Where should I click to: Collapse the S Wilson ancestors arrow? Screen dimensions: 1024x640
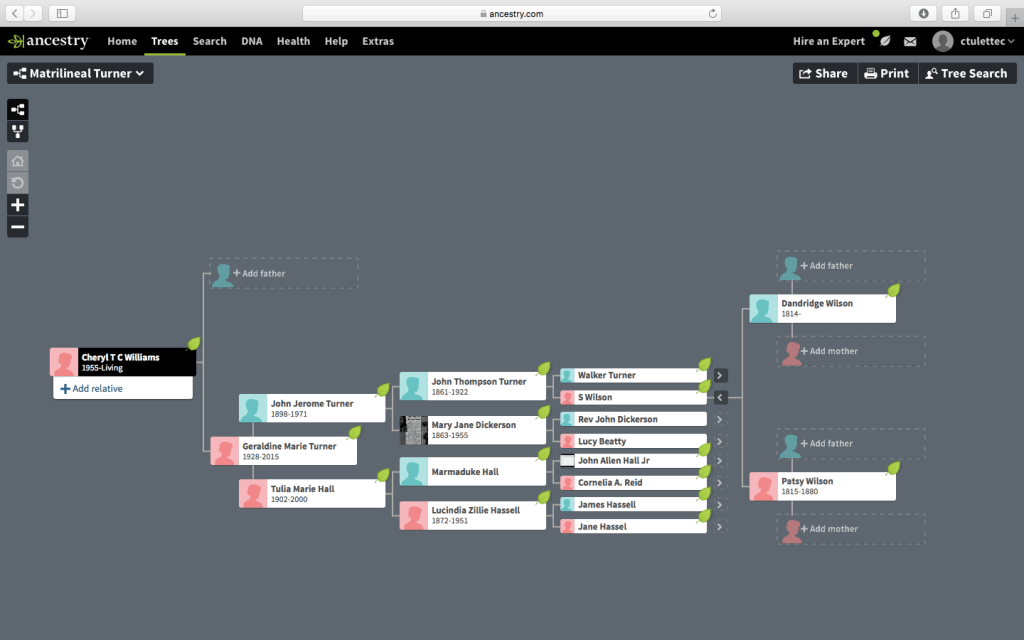click(x=720, y=398)
